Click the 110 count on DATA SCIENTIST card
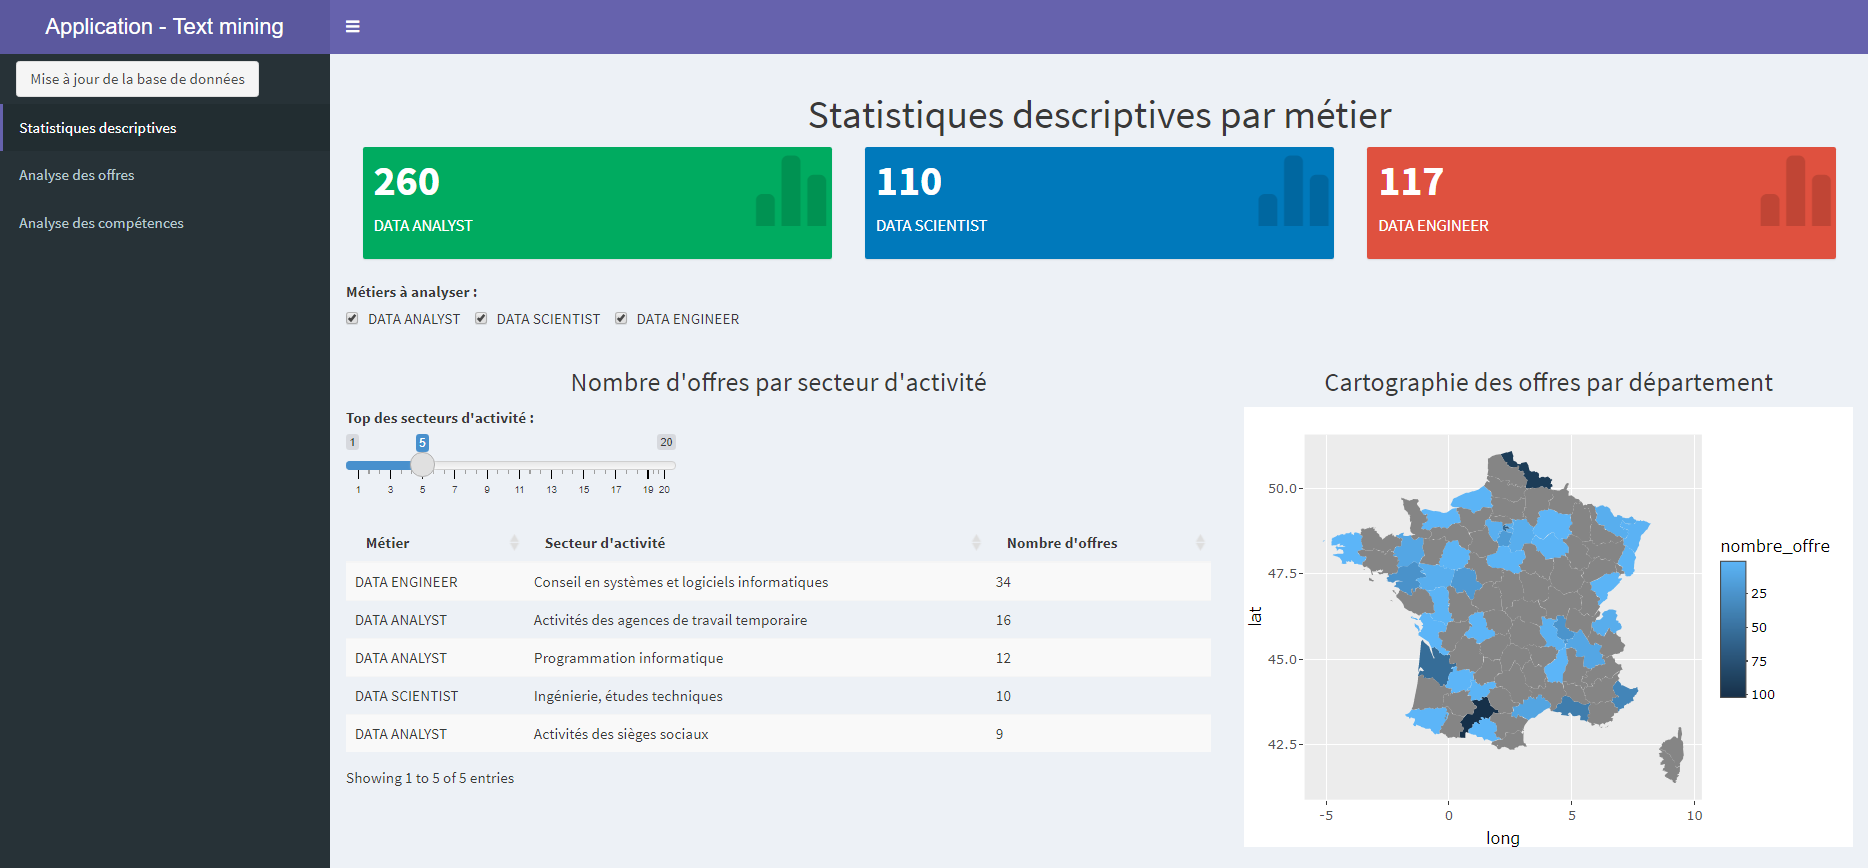This screenshot has width=1868, height=868. (909, 181)
